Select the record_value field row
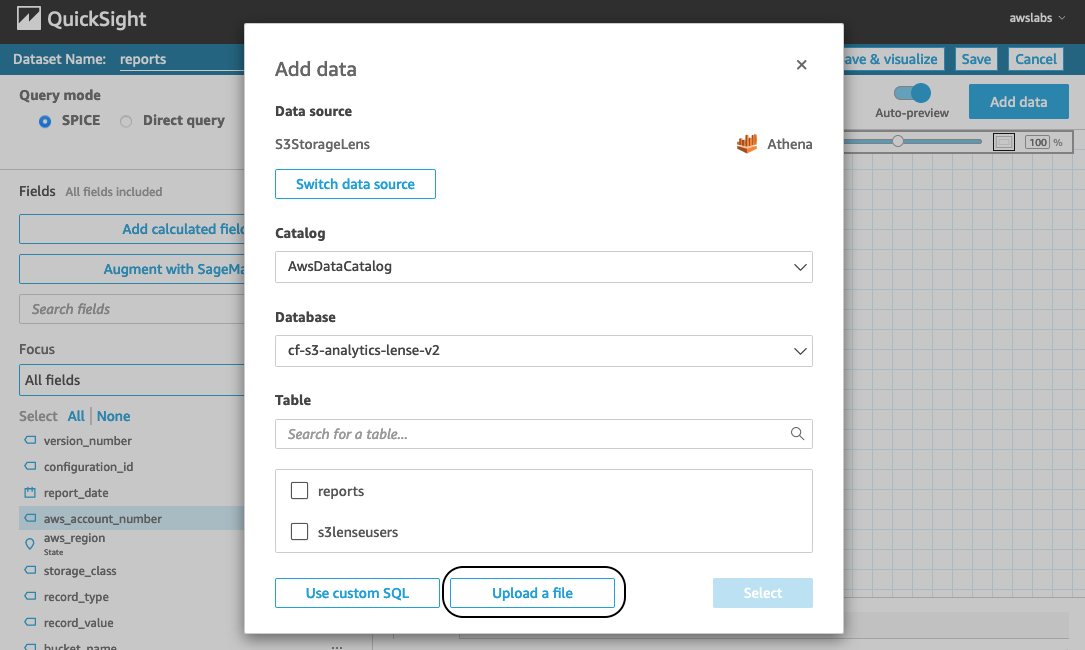 click(131, 623)
